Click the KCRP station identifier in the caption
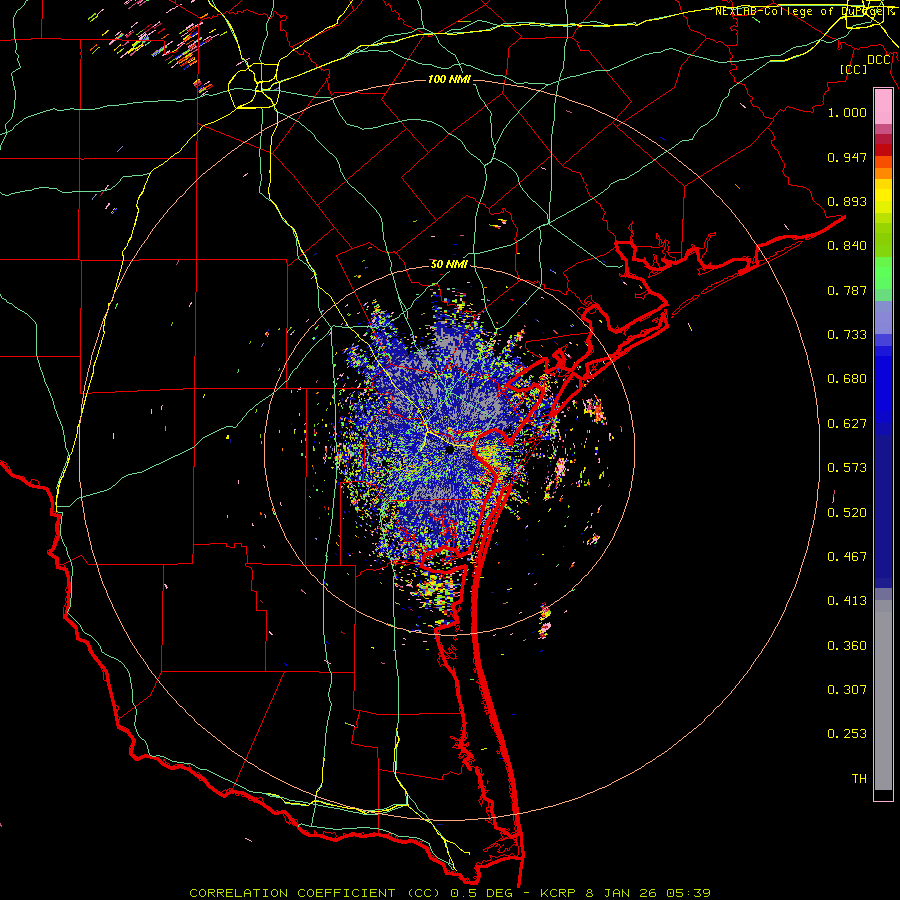The height and width of the screenshot is (900, 900). tap(559, 893)
